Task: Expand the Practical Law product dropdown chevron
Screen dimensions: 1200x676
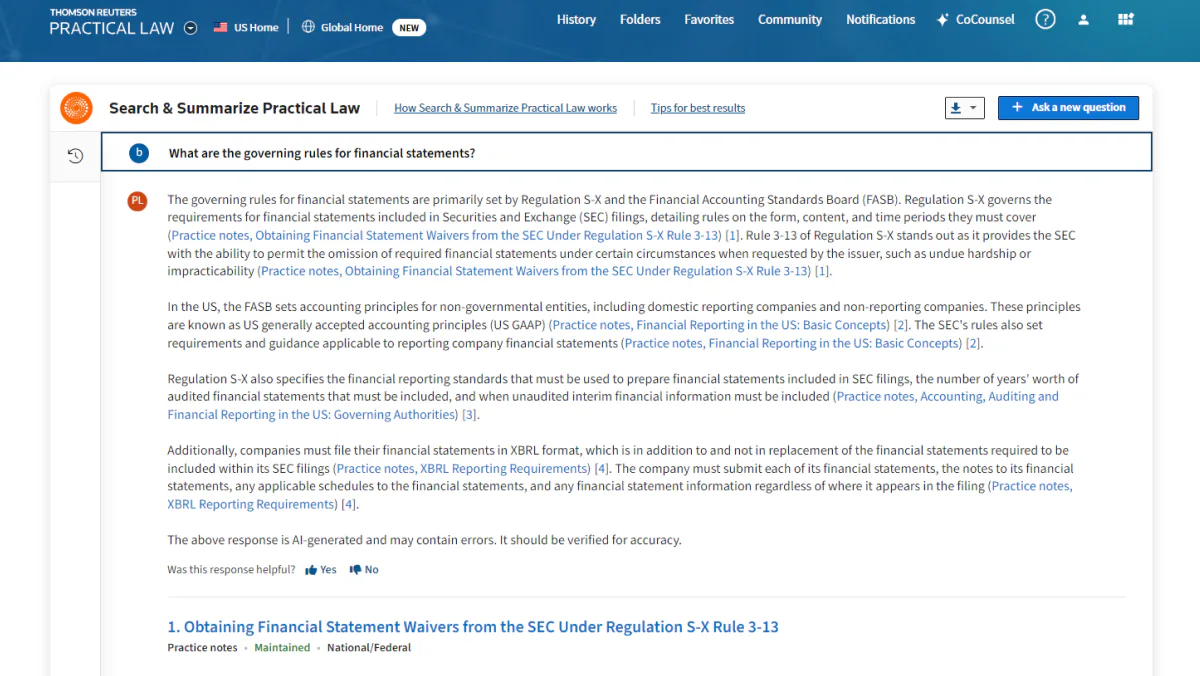Action: (190, 28)
